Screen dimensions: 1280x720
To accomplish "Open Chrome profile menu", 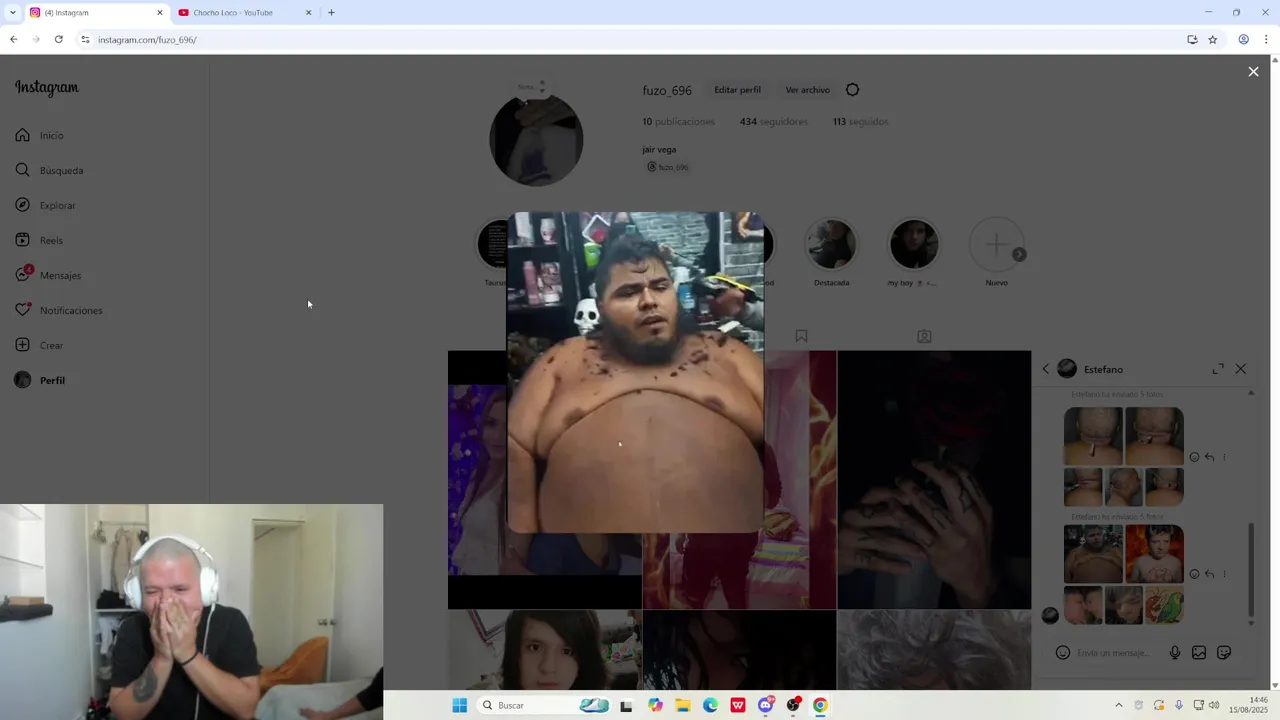I will [x=1243, y=40].
